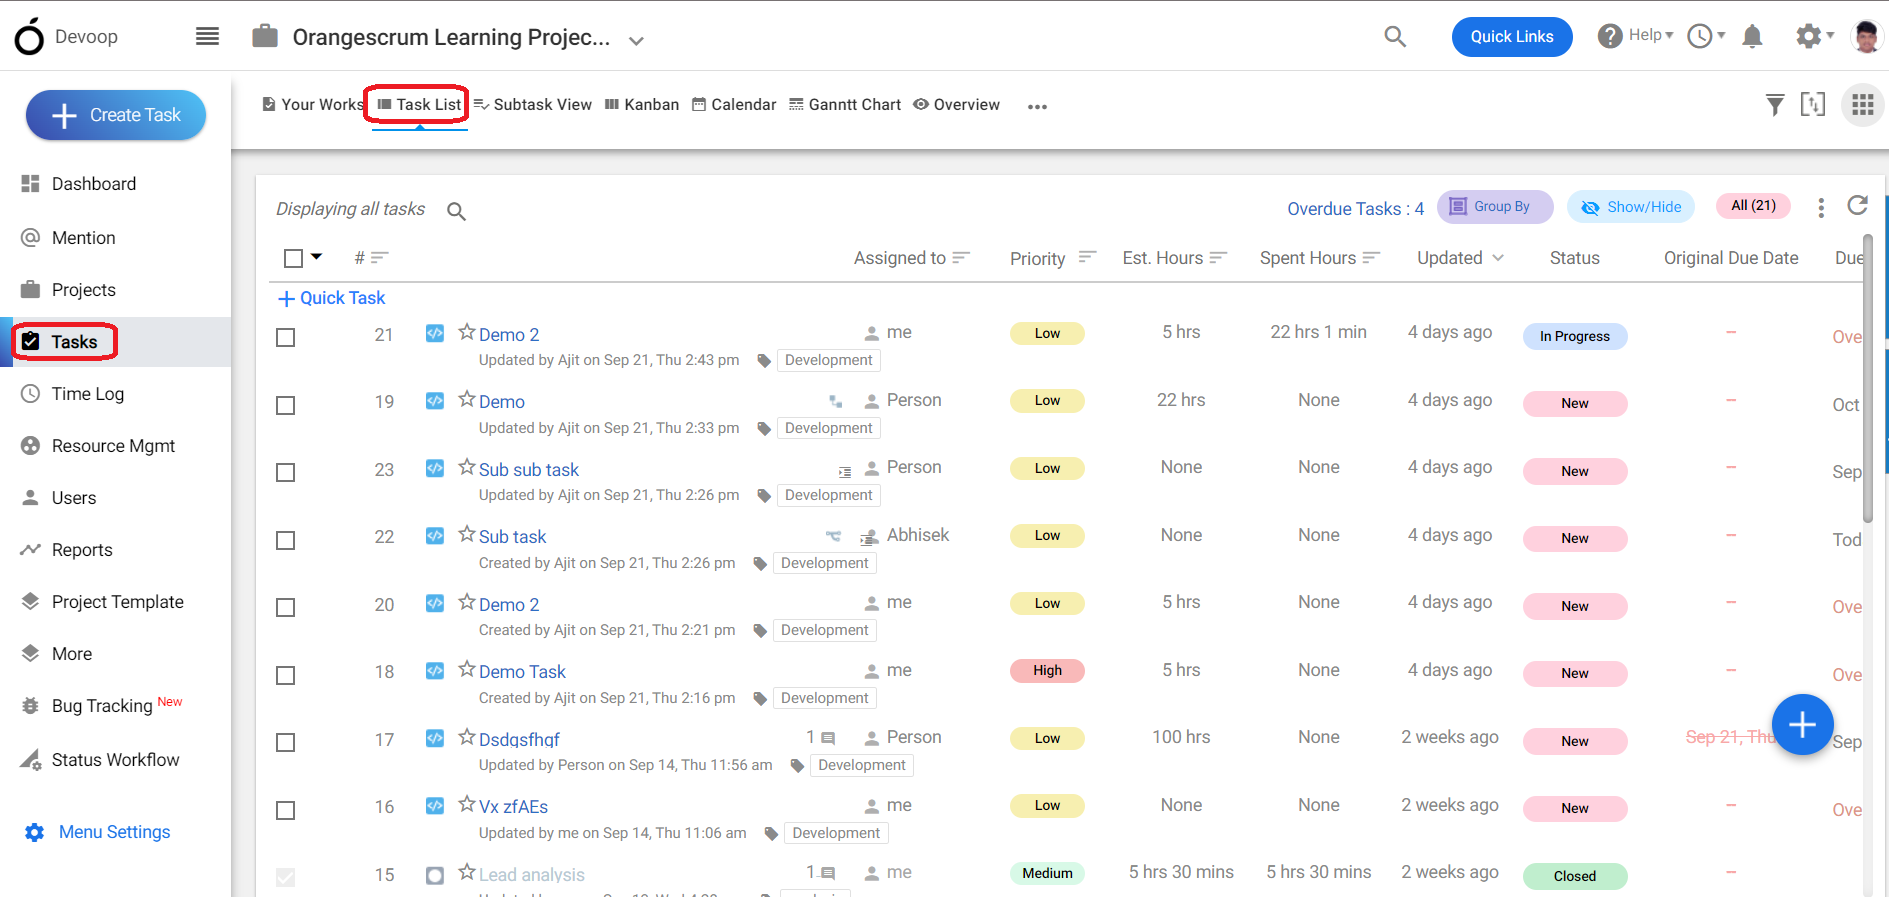Viewport: 1889px width, 897px height.
Task: Open the select-all dropdown arrow
Action: tap(317, 257)
